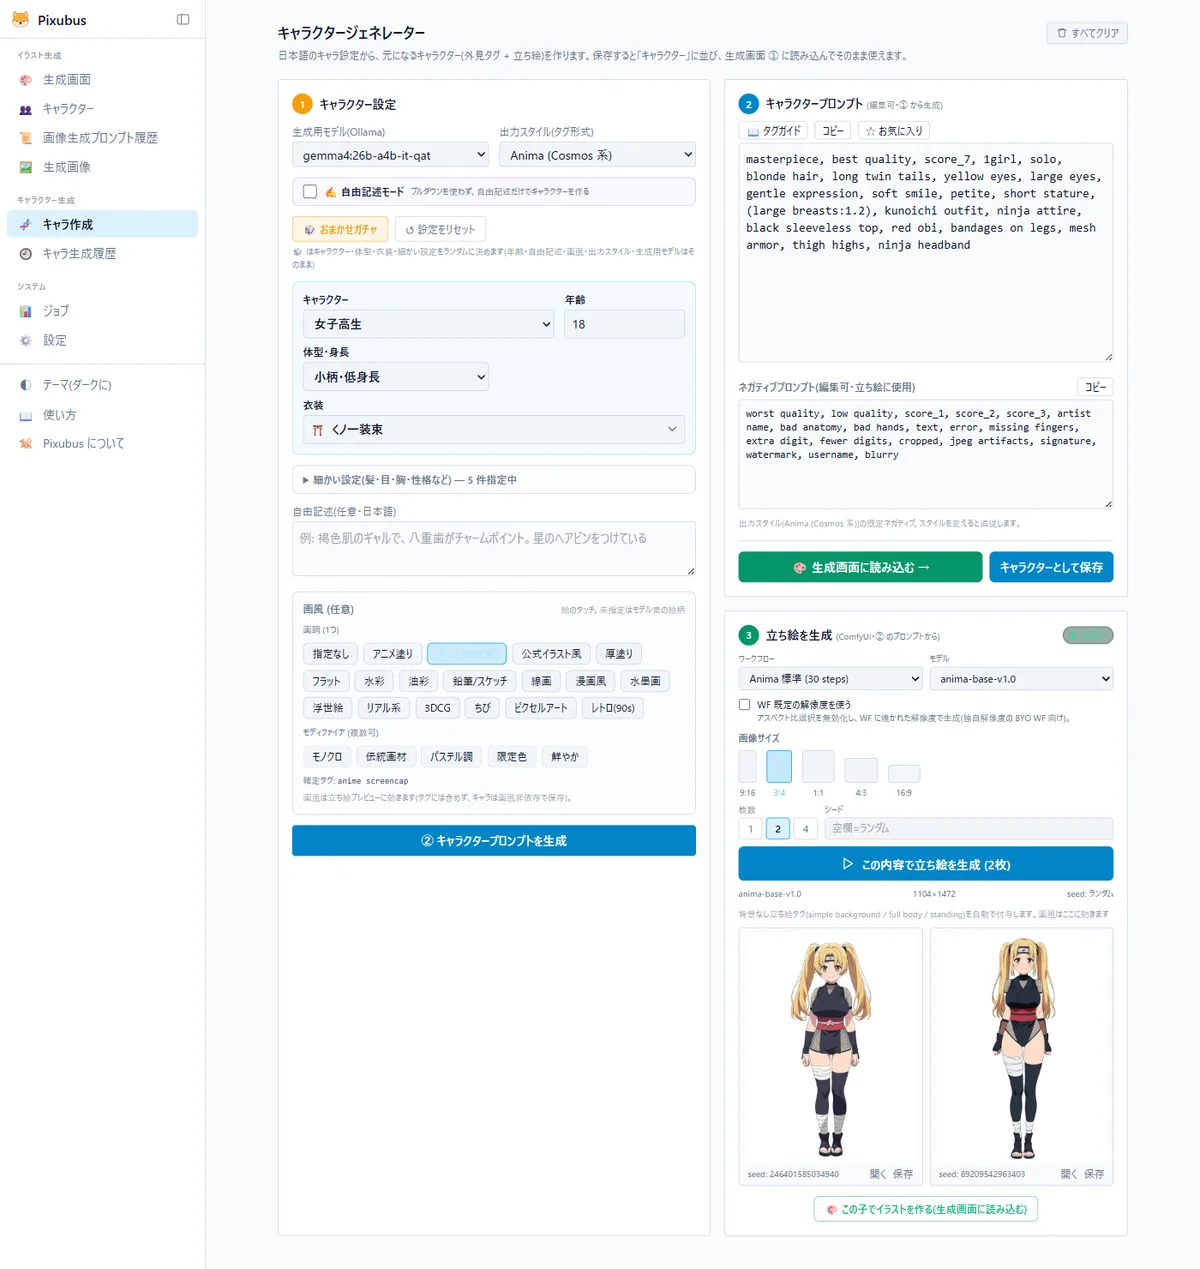Click この子でイラストを作る button
Viewport: 1200px width, 1269px height.
tap(926, 1209)
